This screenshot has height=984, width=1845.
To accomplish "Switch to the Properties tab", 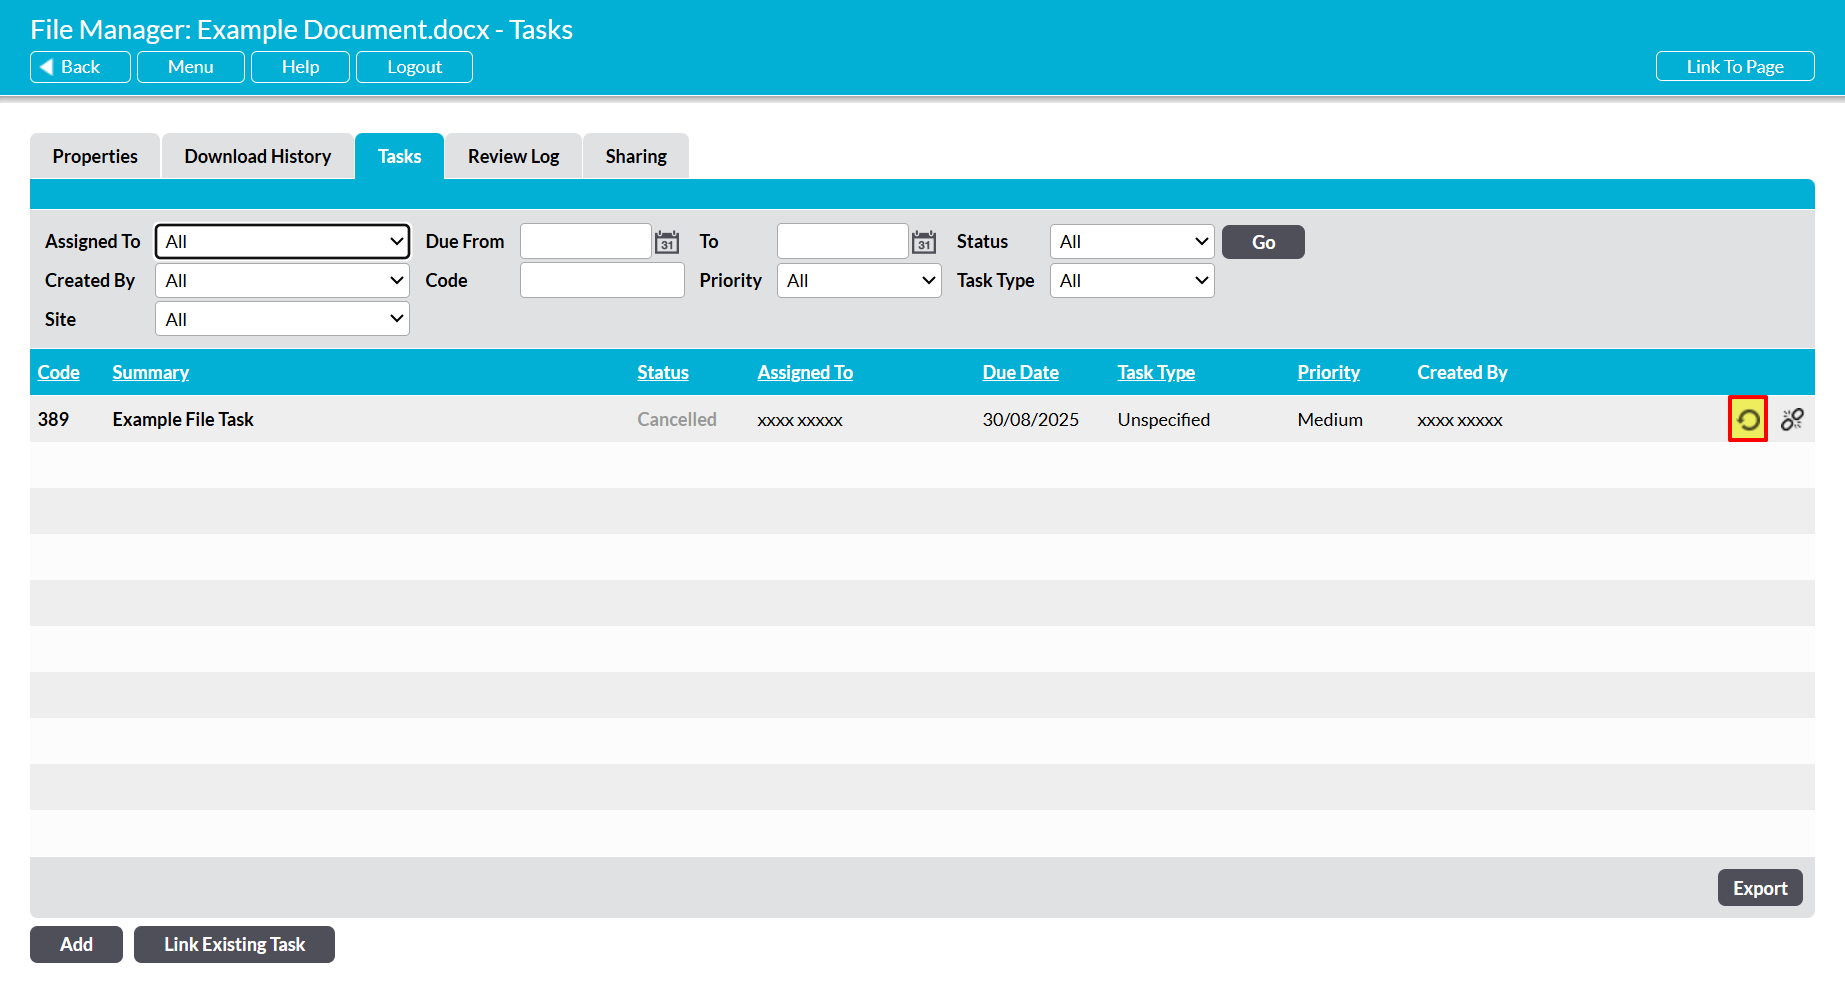I will 95,157.
